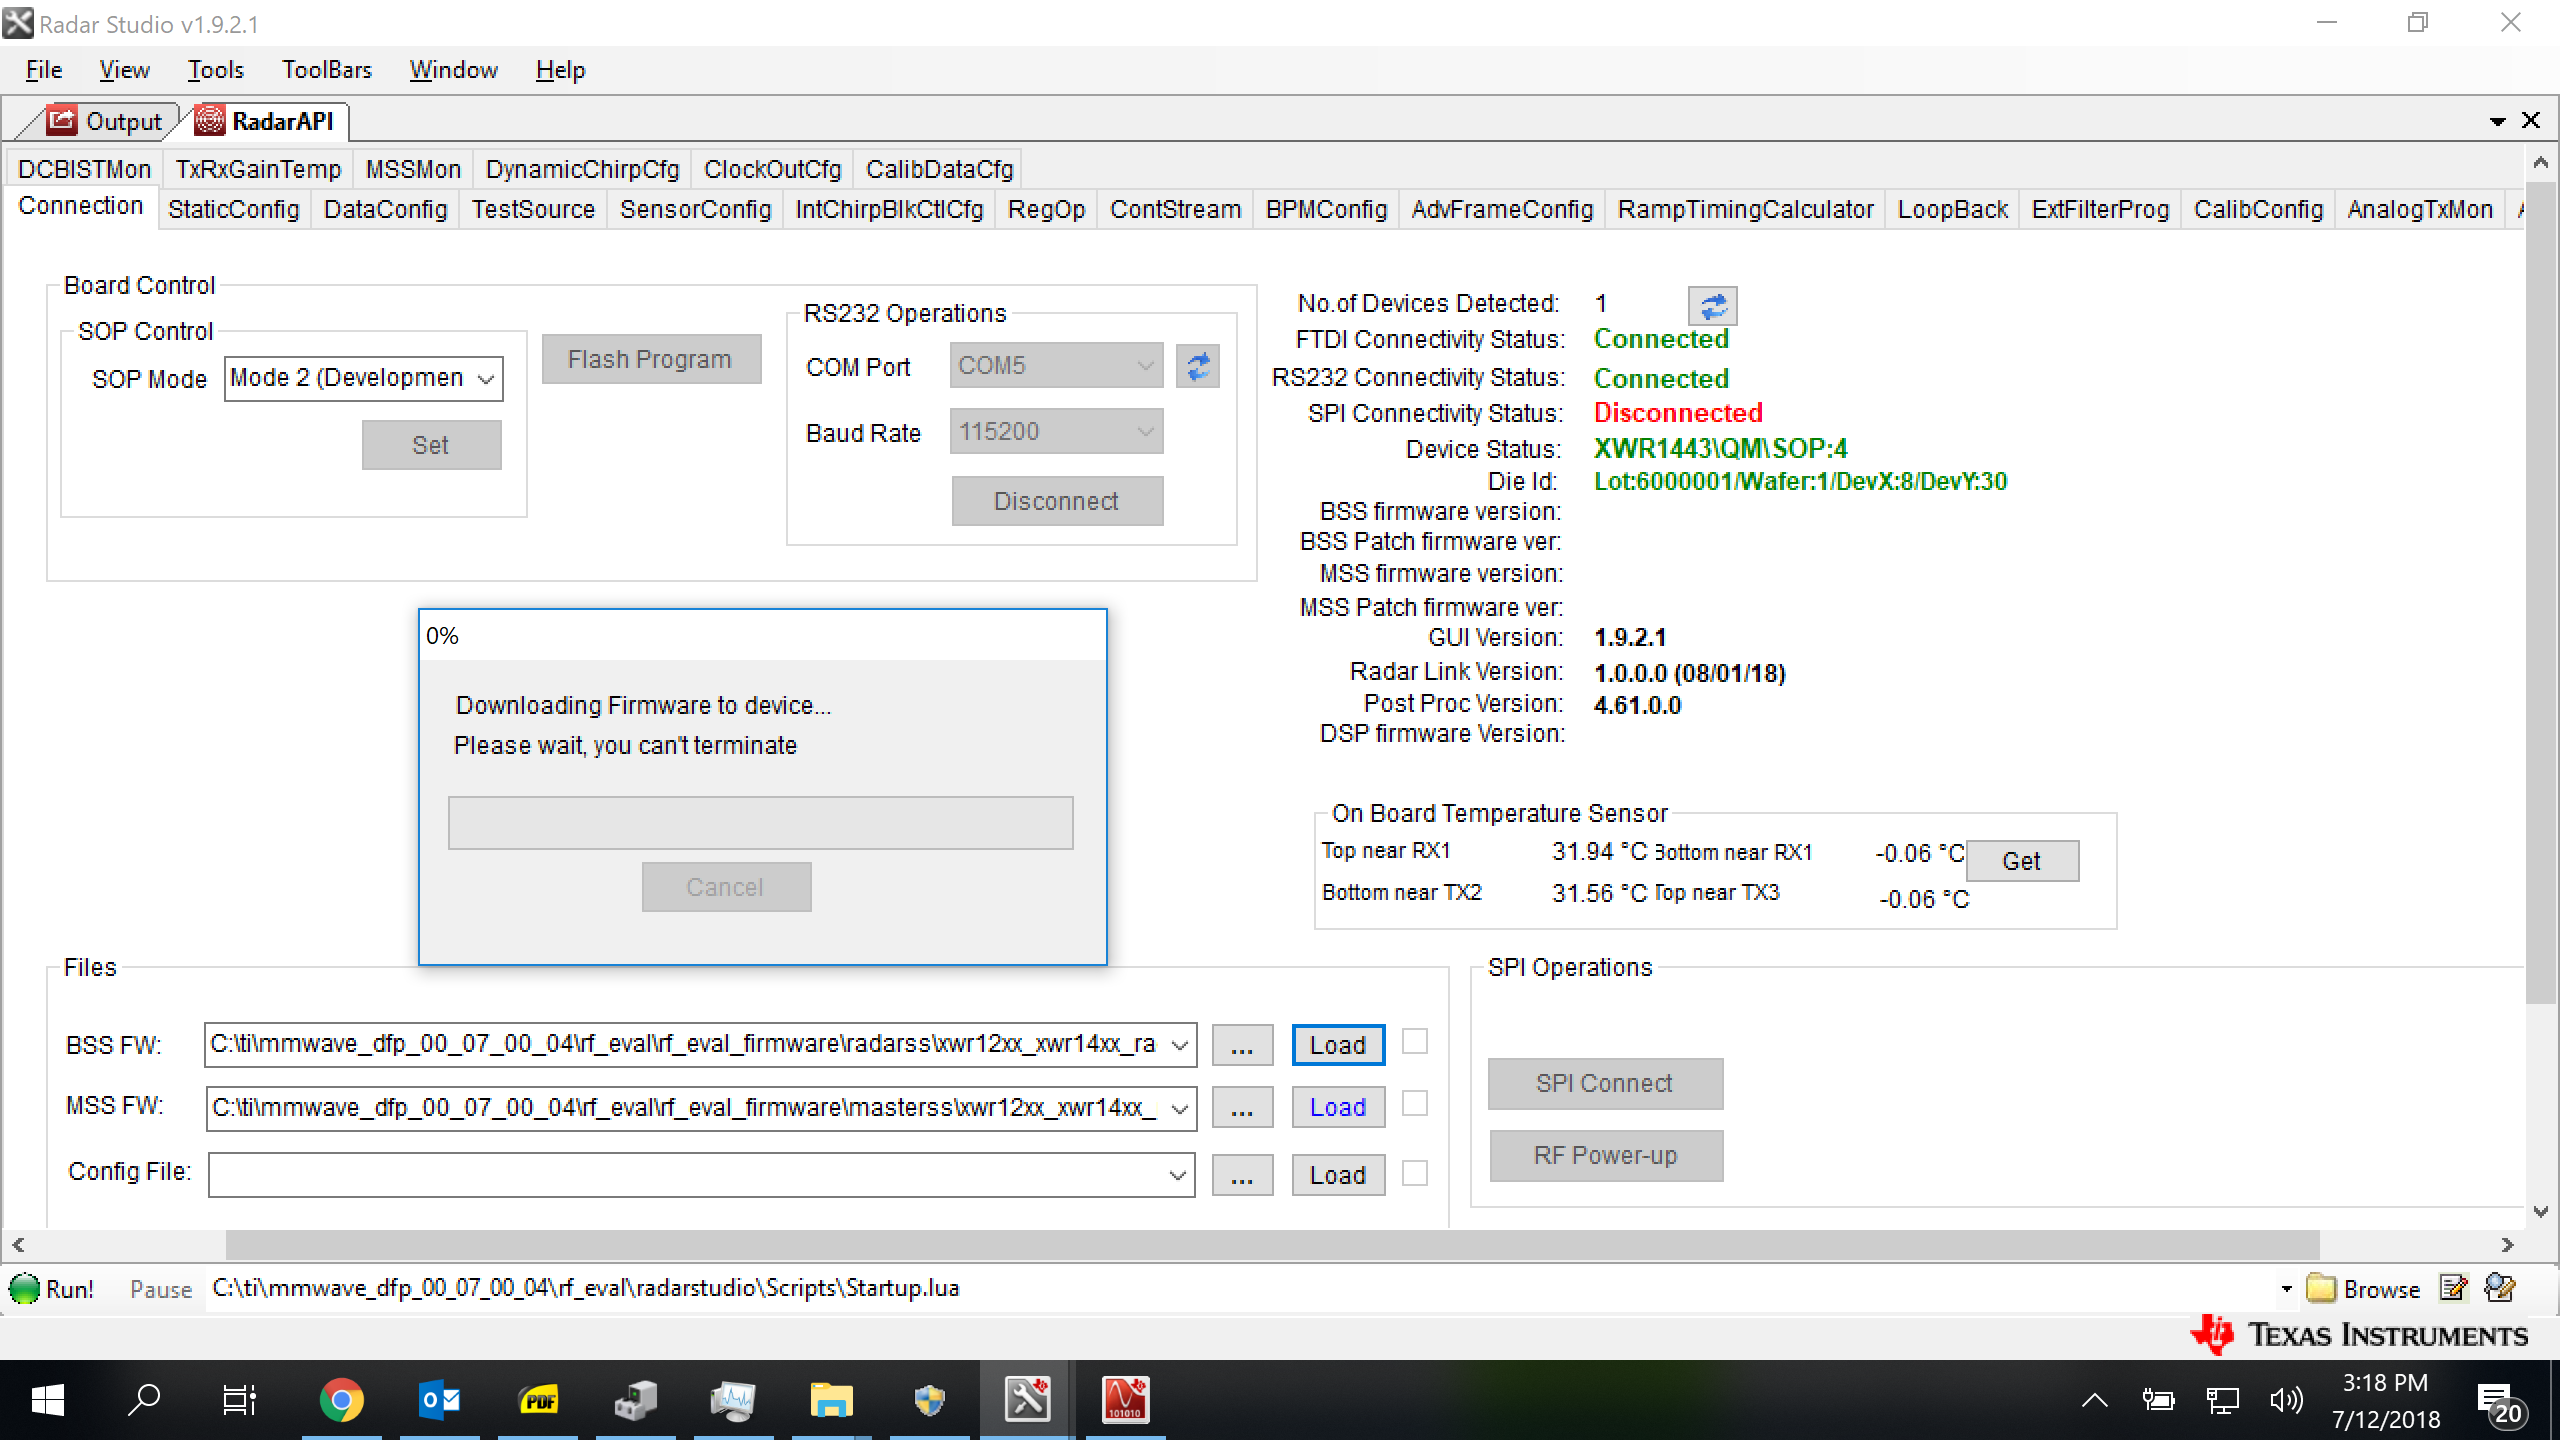Image resolution: width=2560 pixels, height=1440 pixels.
Task: Browse for BSS FW file with ... button
Action: [1242, 1046]
